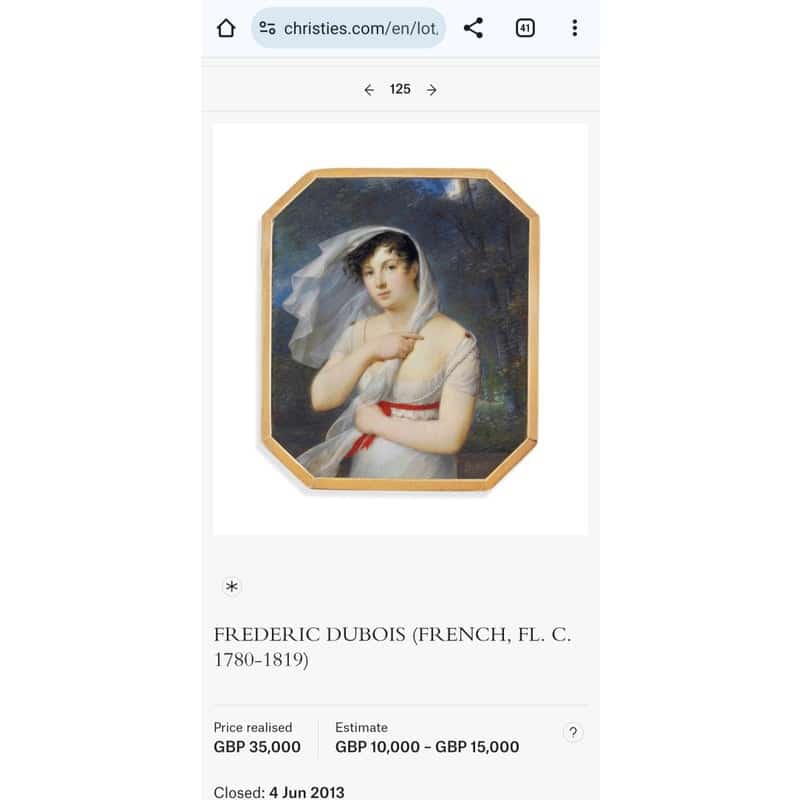Open the miniature portrait image
Viewport: 800px width, 800px height.
pos(400,329)
